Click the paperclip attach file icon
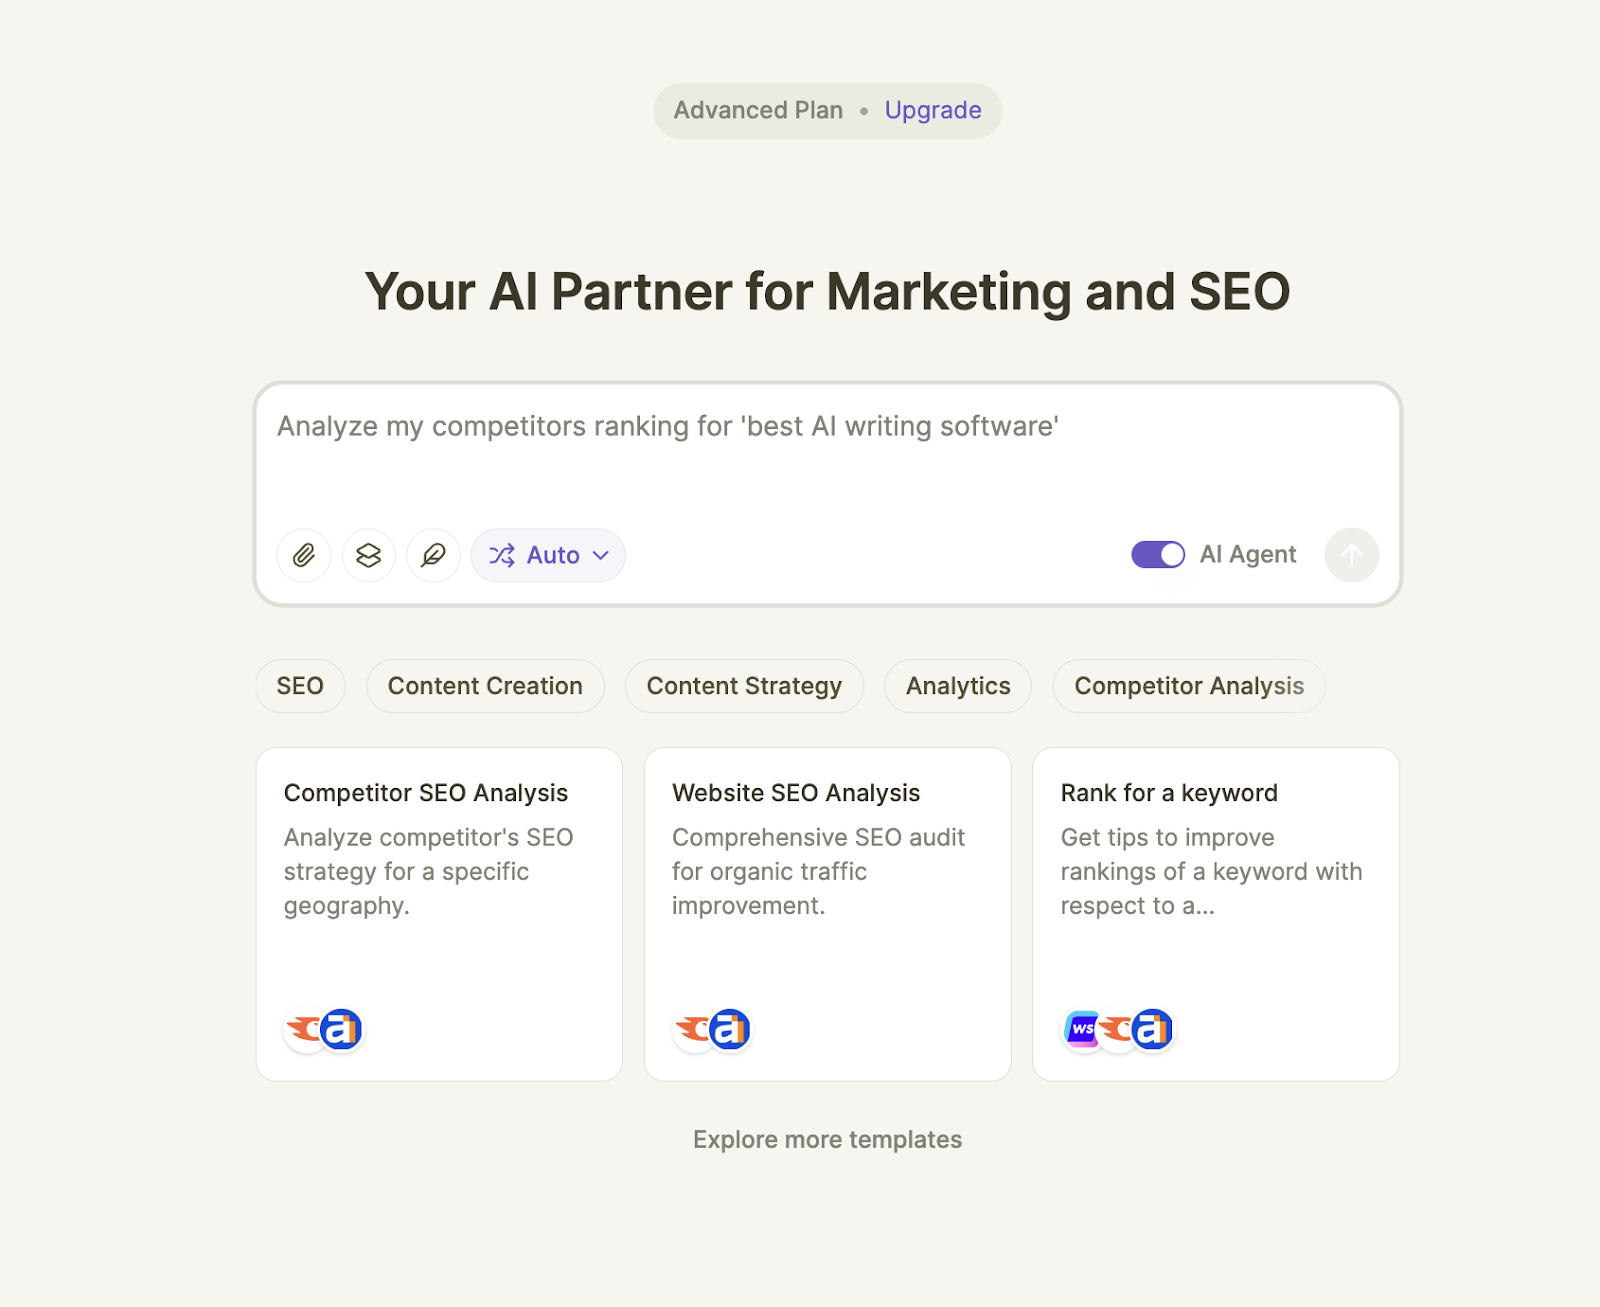Screen dimensions: 1600x1307 click(x=304, y=555)
